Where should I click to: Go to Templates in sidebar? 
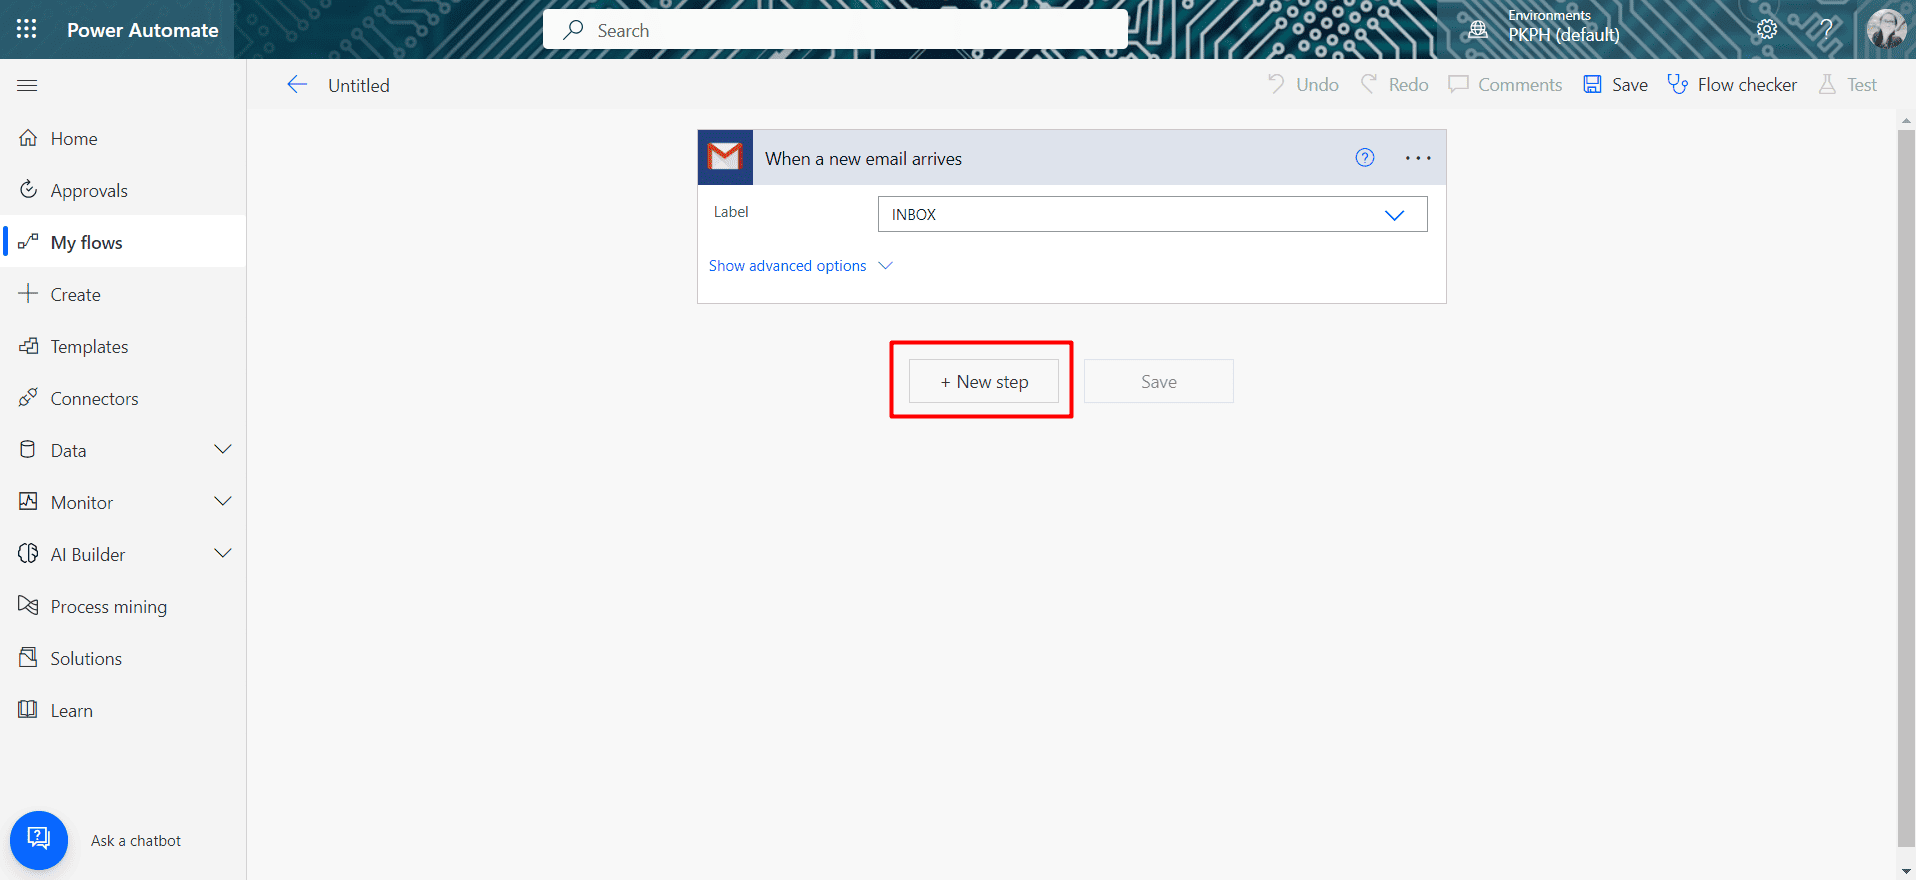[x=89, y=347]
